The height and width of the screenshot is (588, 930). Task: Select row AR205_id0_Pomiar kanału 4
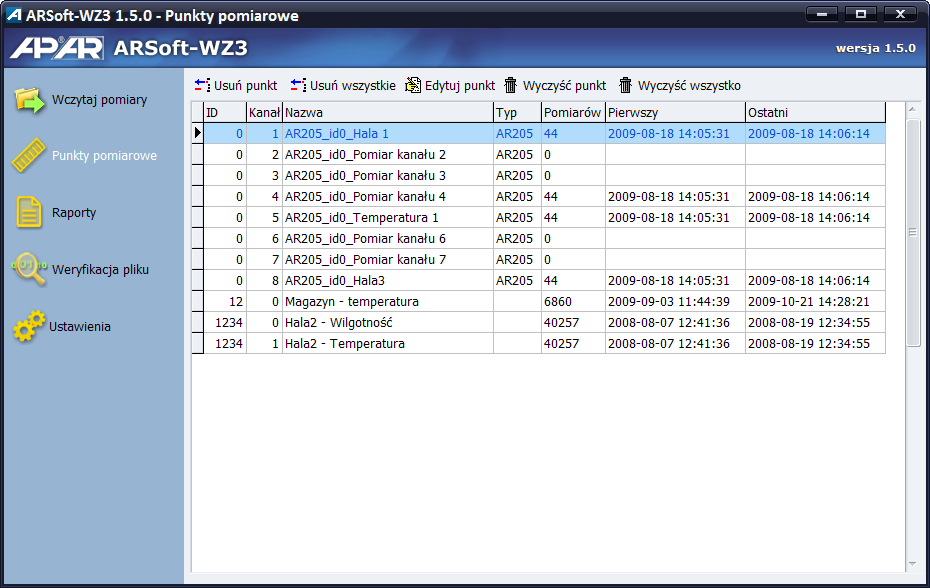(x=539, y=196)
